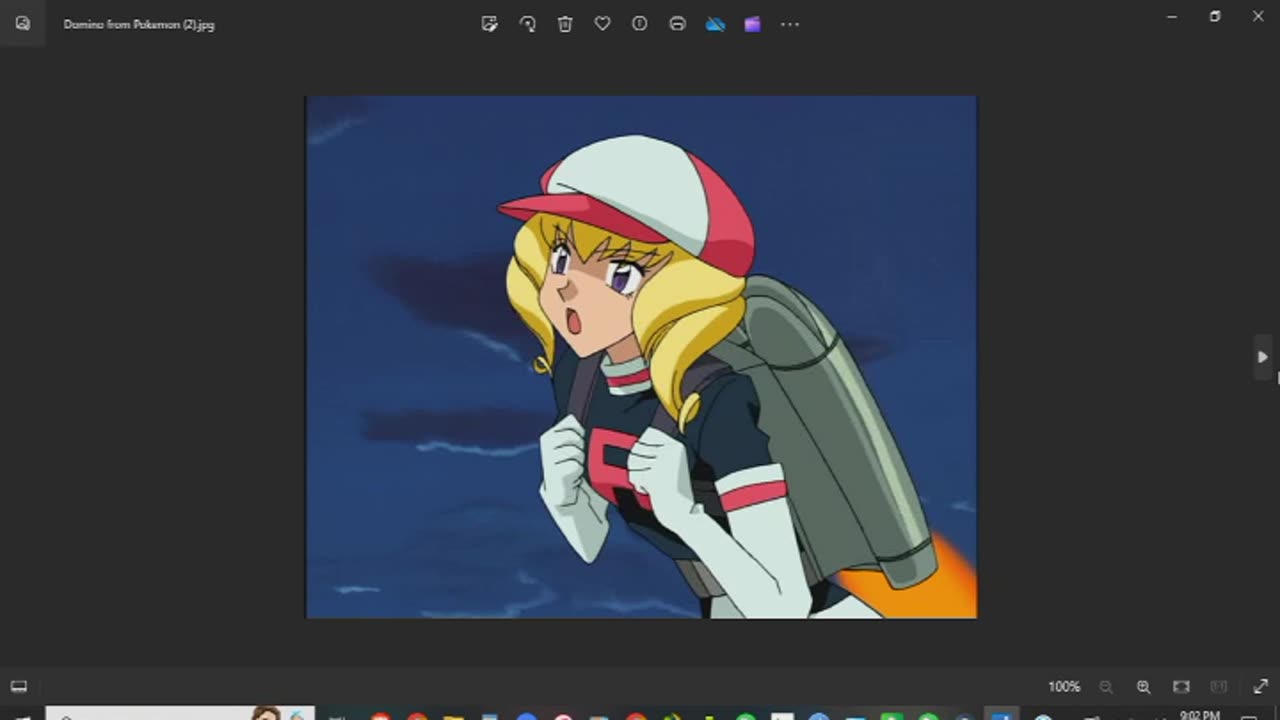
Task: Toggle the filmstrip view icon
Action: coord(18,687)
